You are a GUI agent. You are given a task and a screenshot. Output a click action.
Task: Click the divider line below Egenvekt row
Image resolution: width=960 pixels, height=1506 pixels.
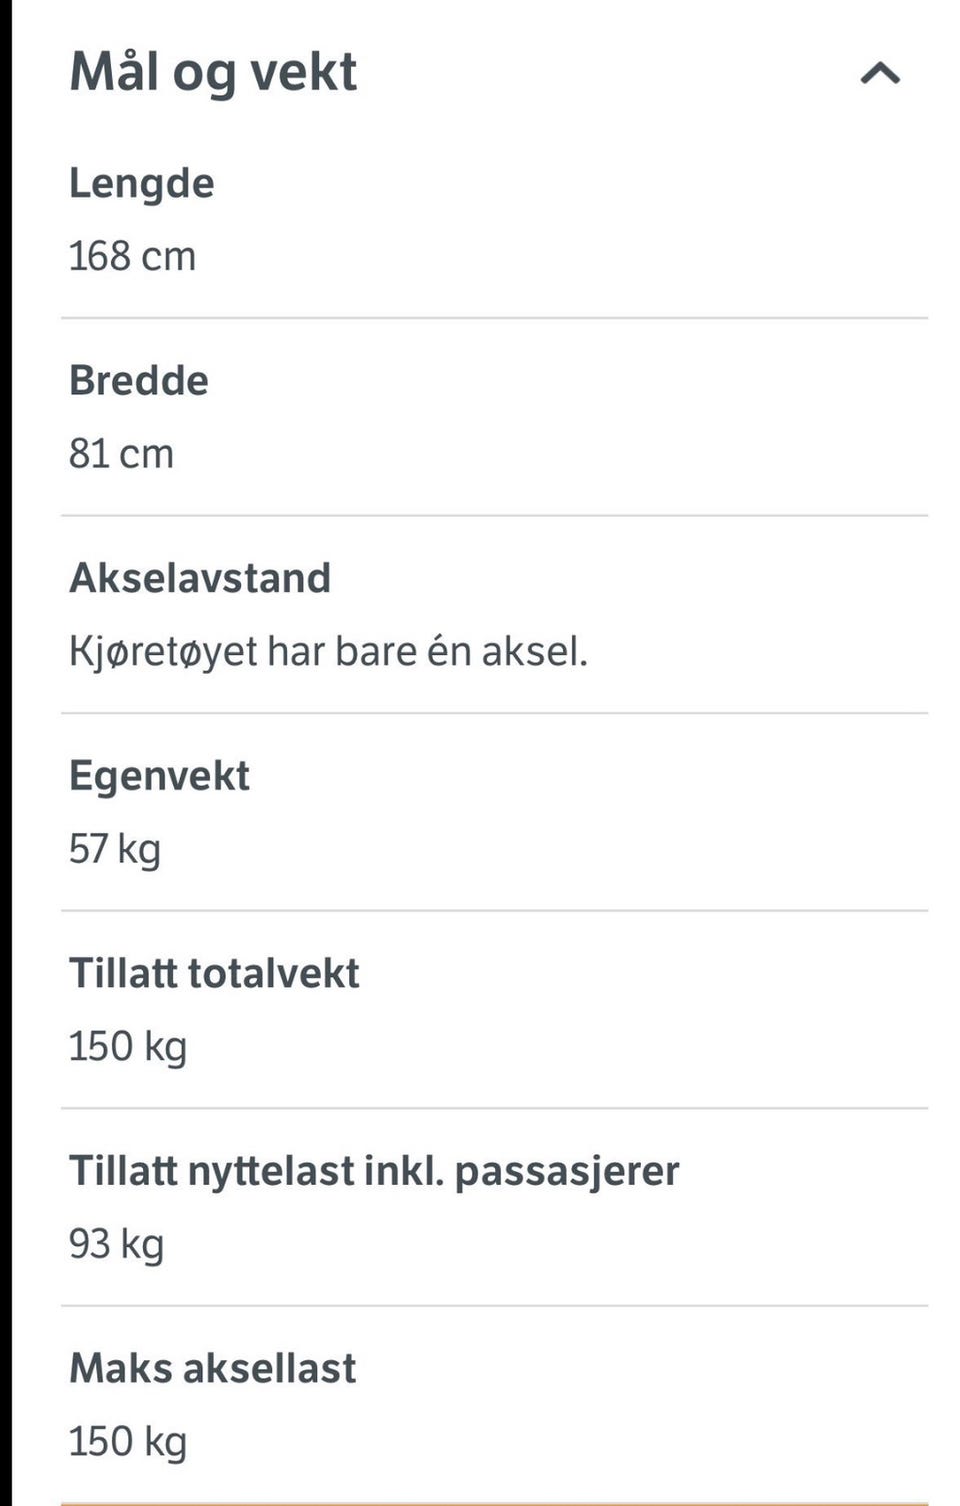(x=494, y=910)
